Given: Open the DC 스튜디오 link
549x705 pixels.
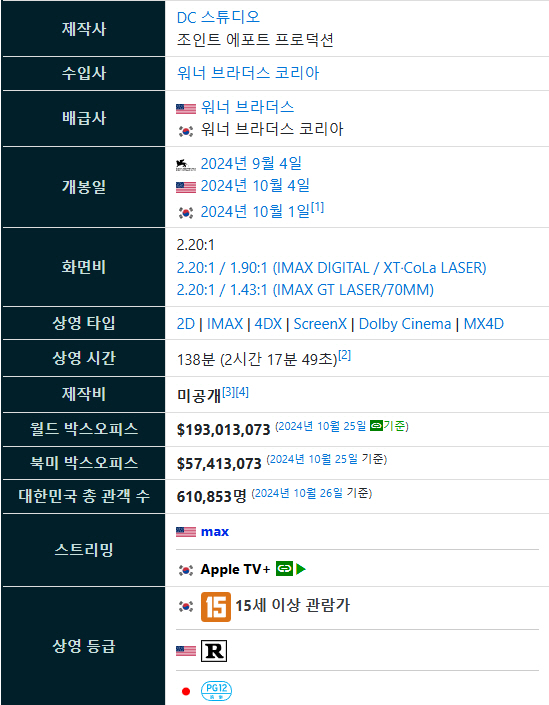Looking at the screenshot, I should 219,17.
